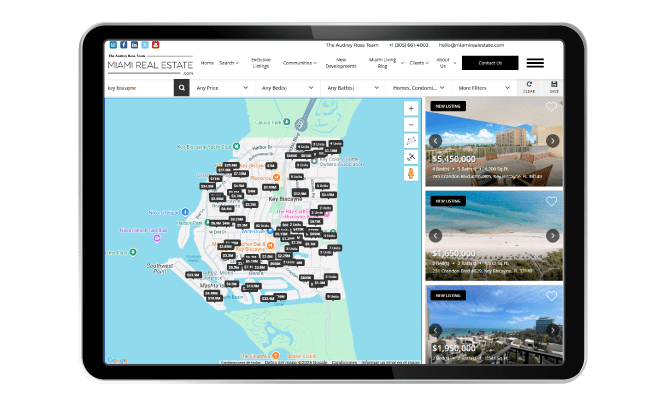Favorite the $1,950,000 listing heart
The width and height of the screenshot is (666, 406).
551,296
